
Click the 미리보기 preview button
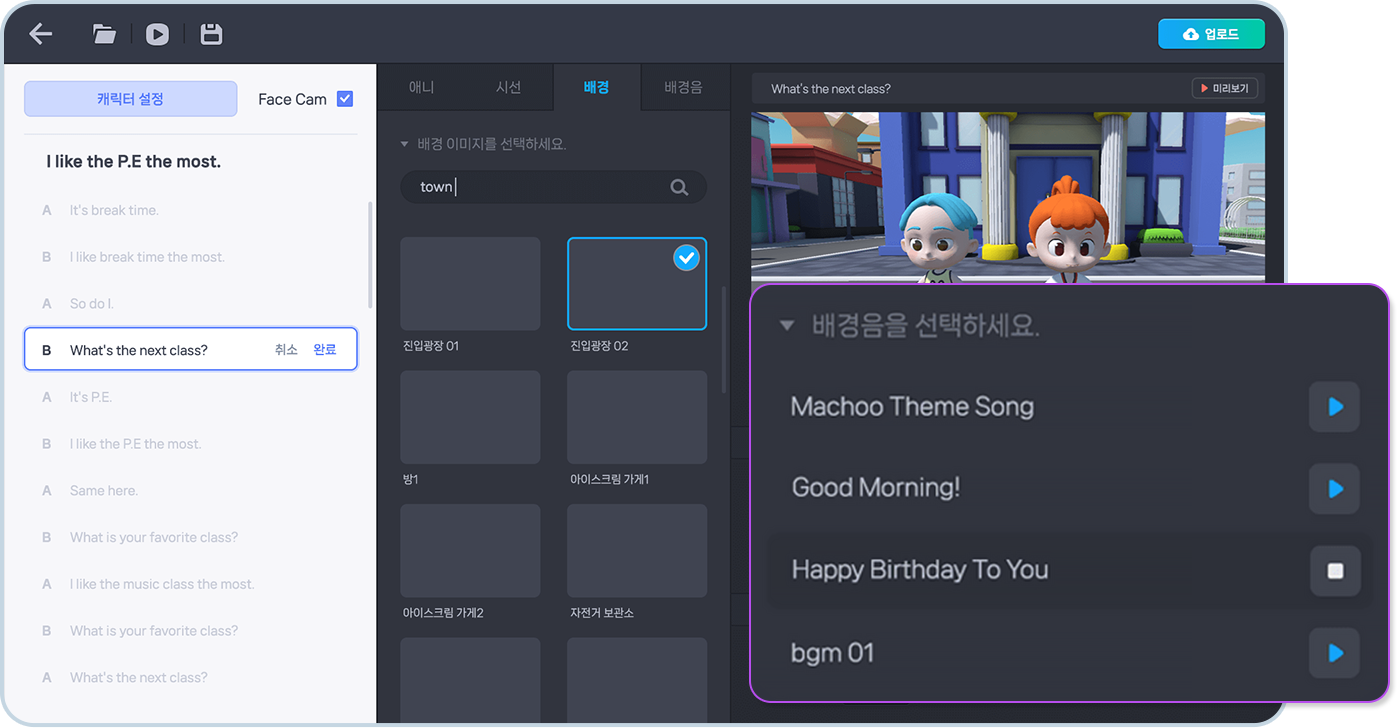(x=1225, y=89)
